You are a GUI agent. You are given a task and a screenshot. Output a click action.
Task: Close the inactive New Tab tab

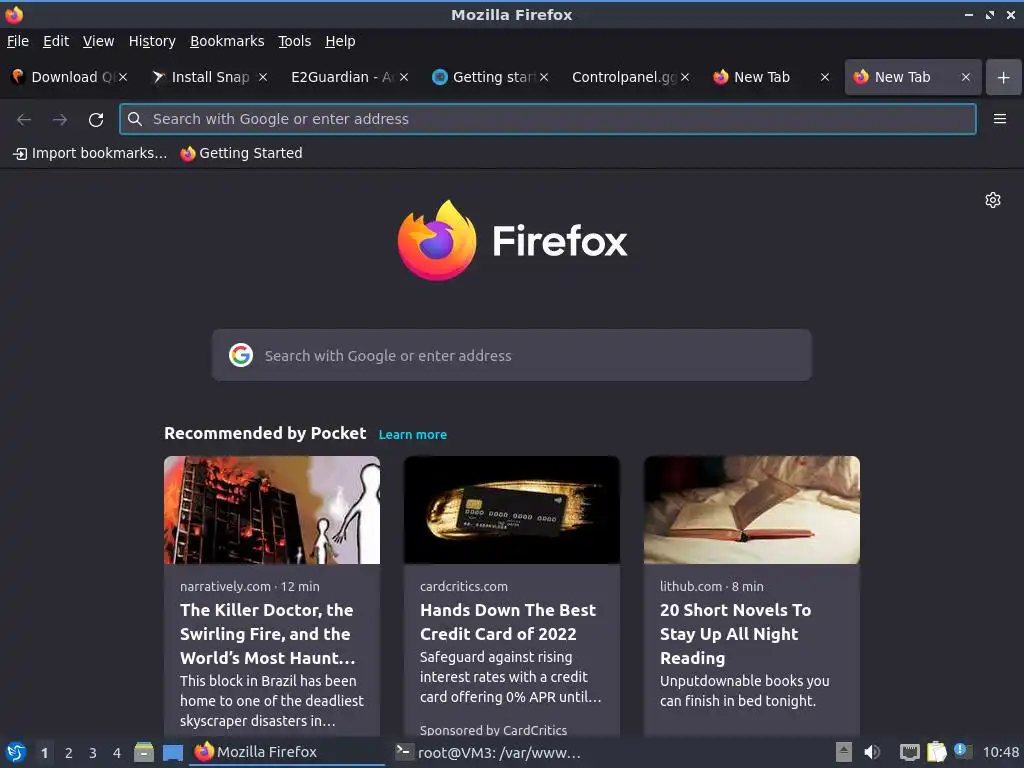(x=825, y=77)
